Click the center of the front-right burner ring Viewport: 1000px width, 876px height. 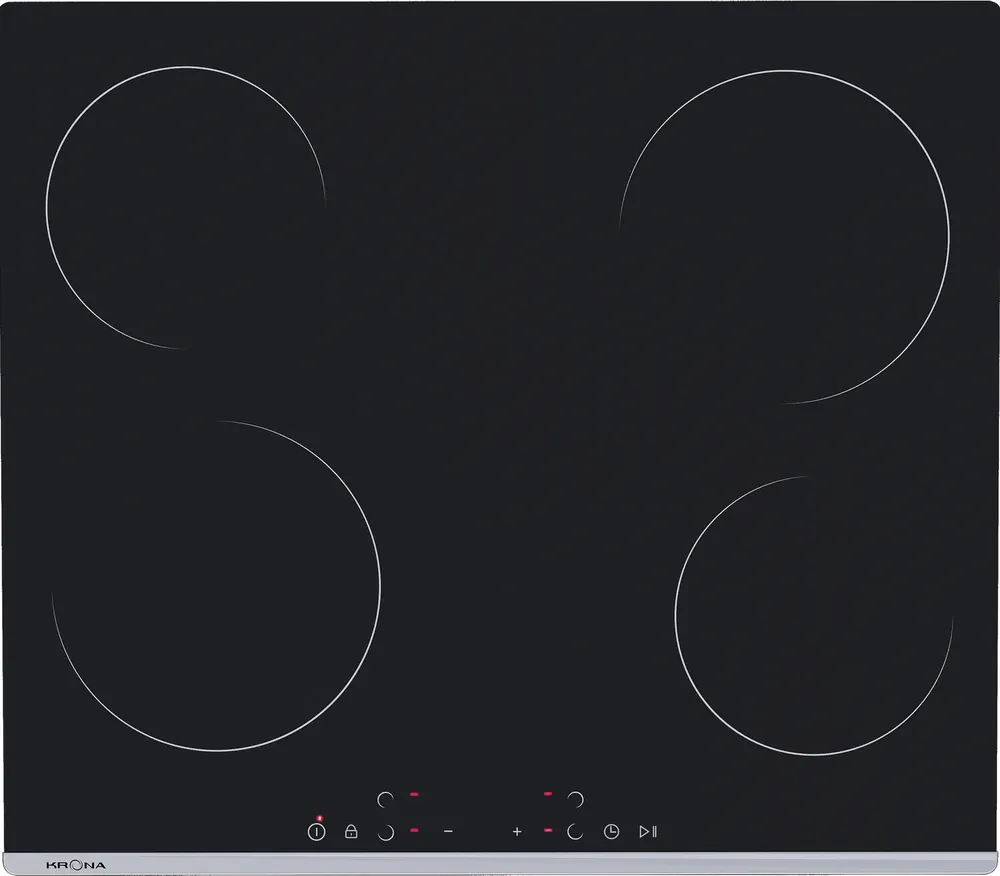tap(814, 615)
